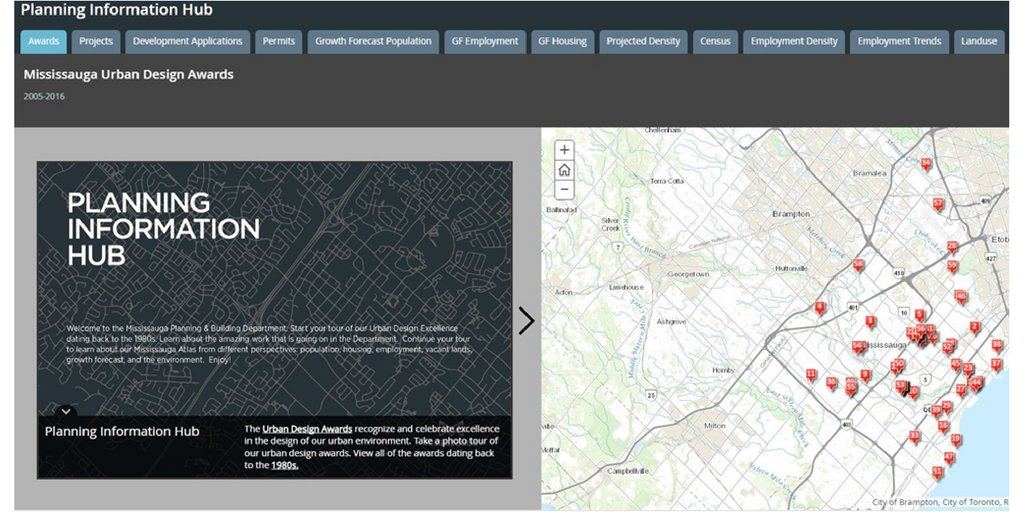Select map marker 57
Screen dimensions: 1024x512
point(938,204)
